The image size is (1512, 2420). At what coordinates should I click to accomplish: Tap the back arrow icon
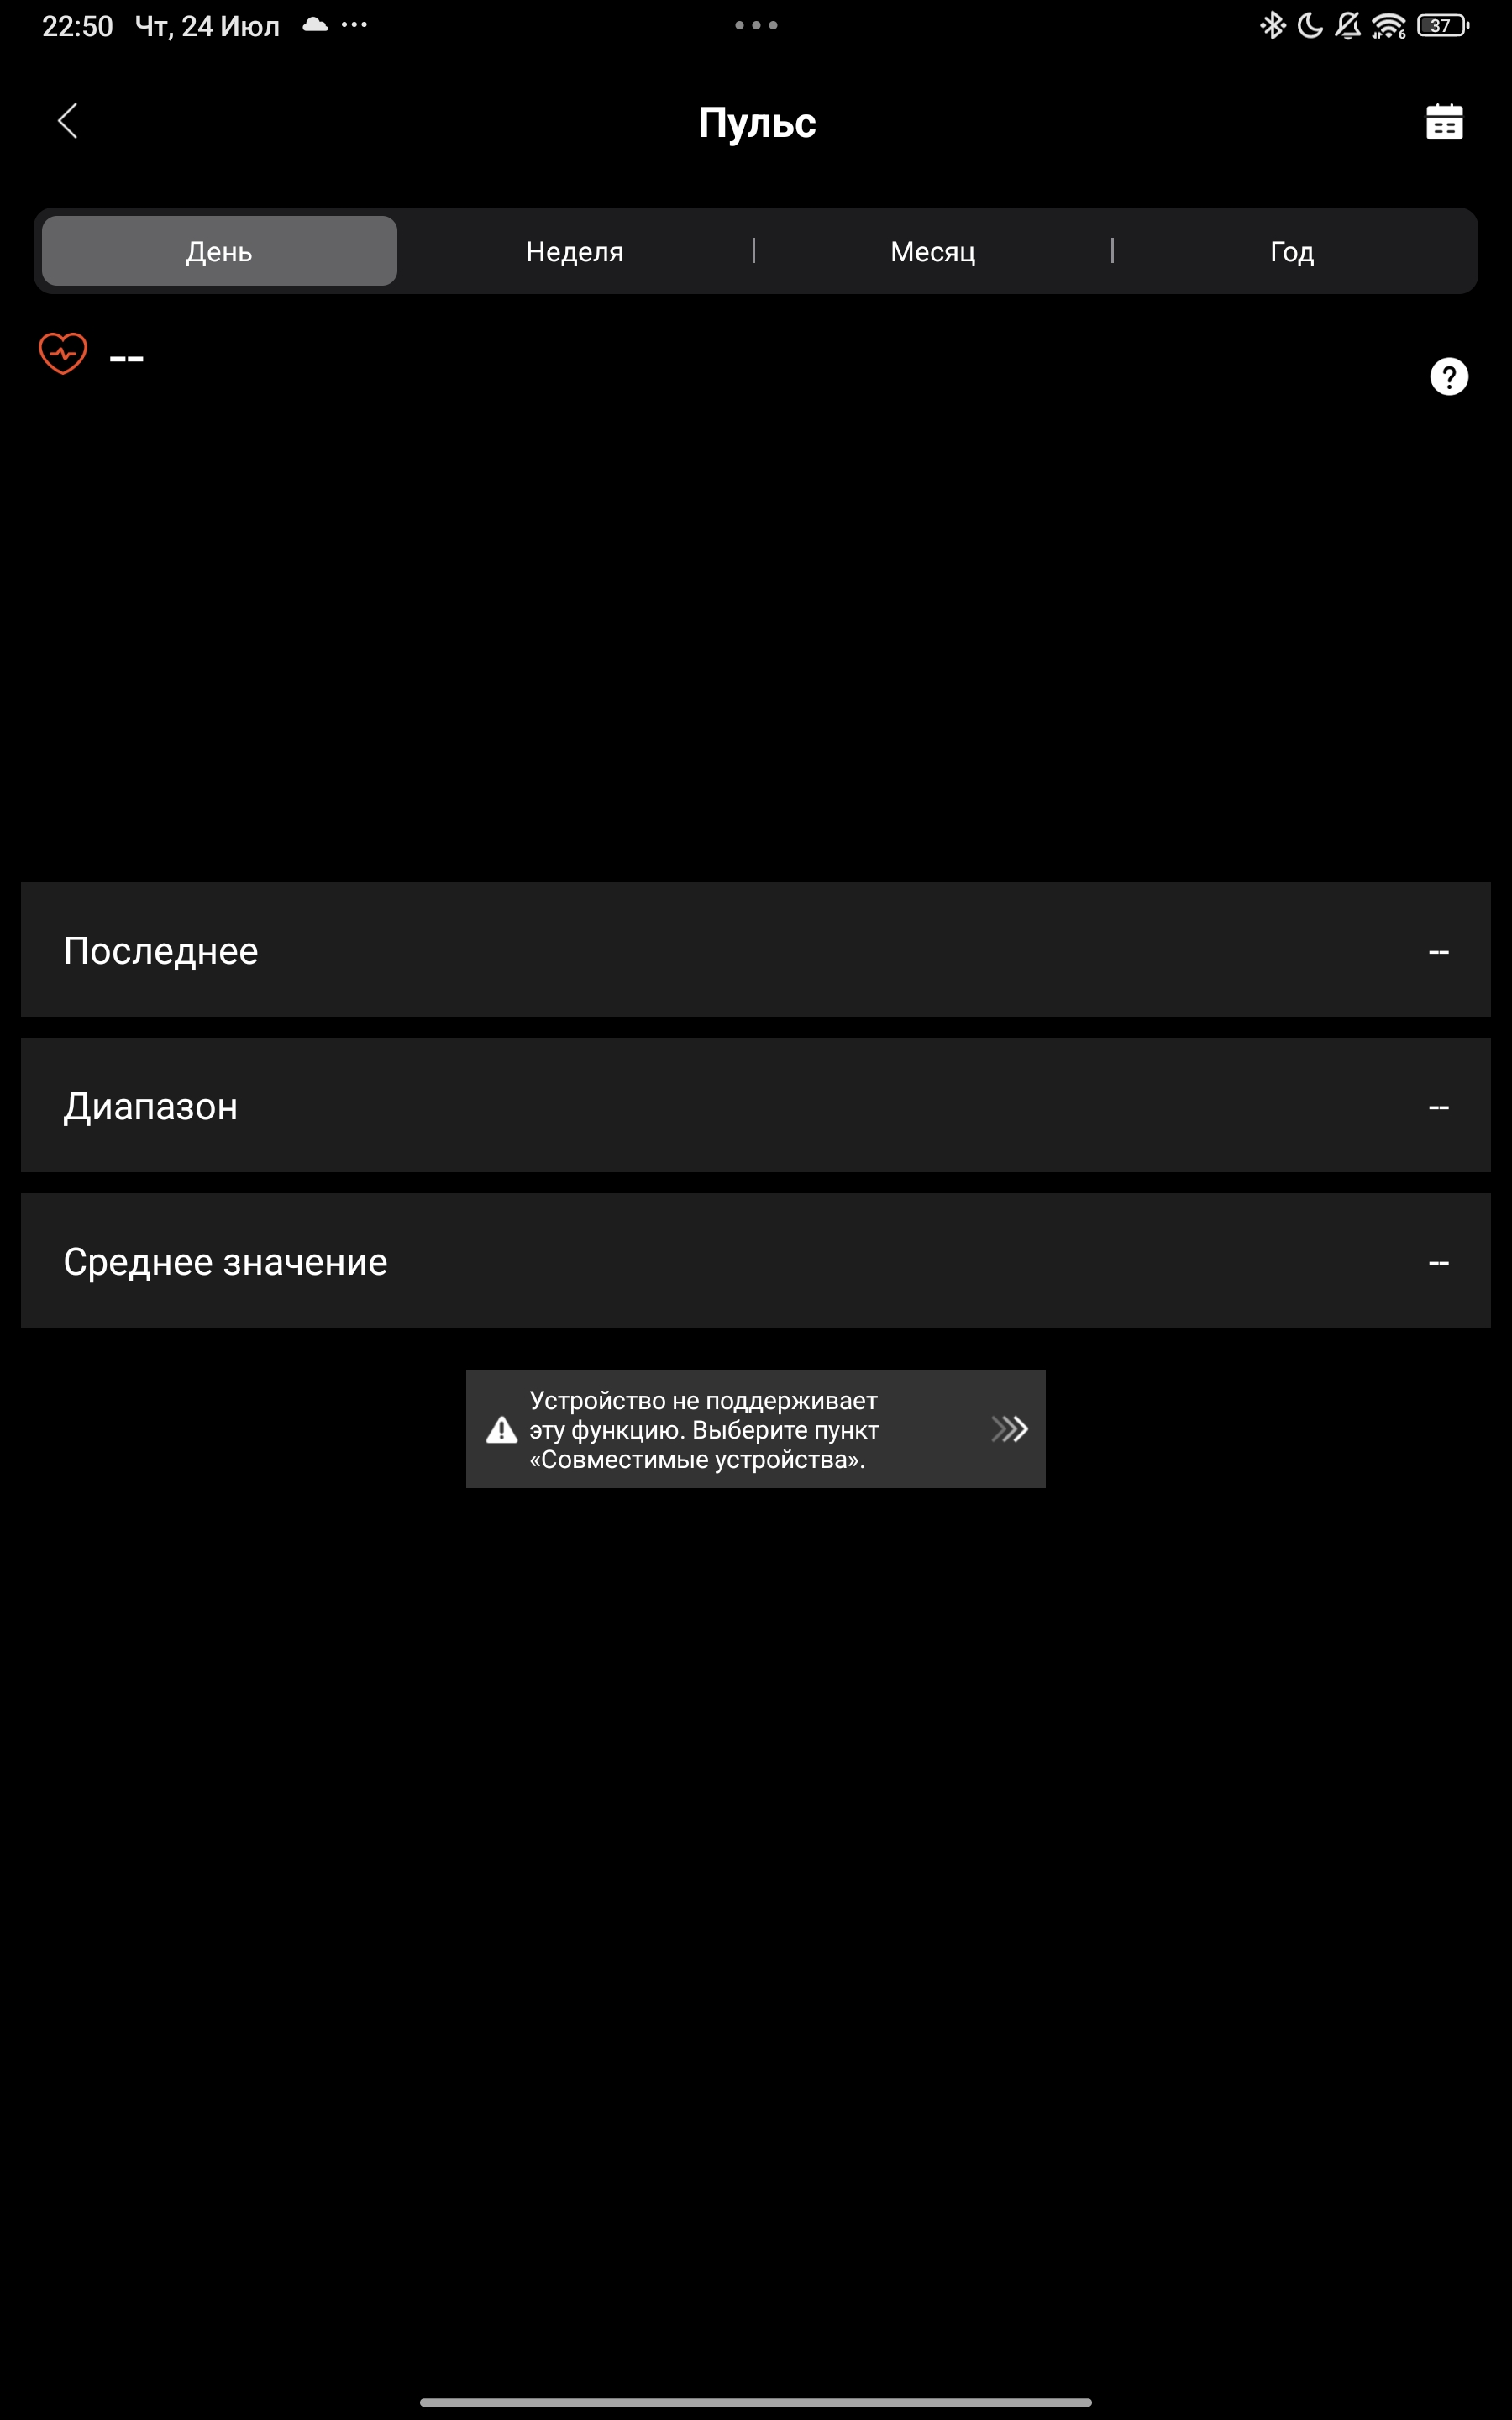68,121
